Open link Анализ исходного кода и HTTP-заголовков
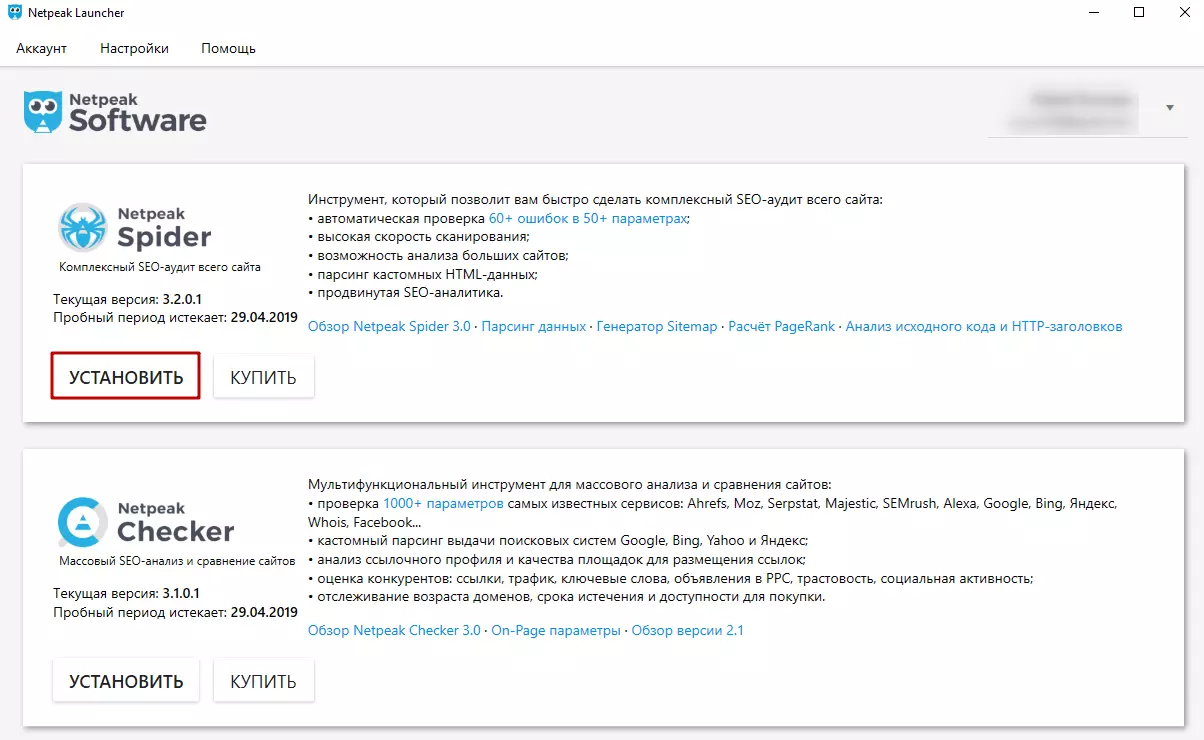Image resolution: width=1204 pixels, height=740 pixels. (x=984, y=326)
